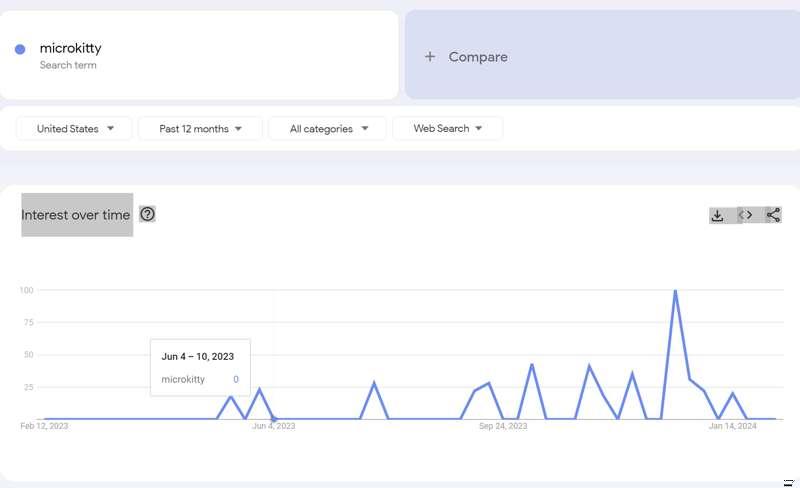Viewport: 800px width, 488px height.
Task: Click the peak point at value 100
Action: 676,290
